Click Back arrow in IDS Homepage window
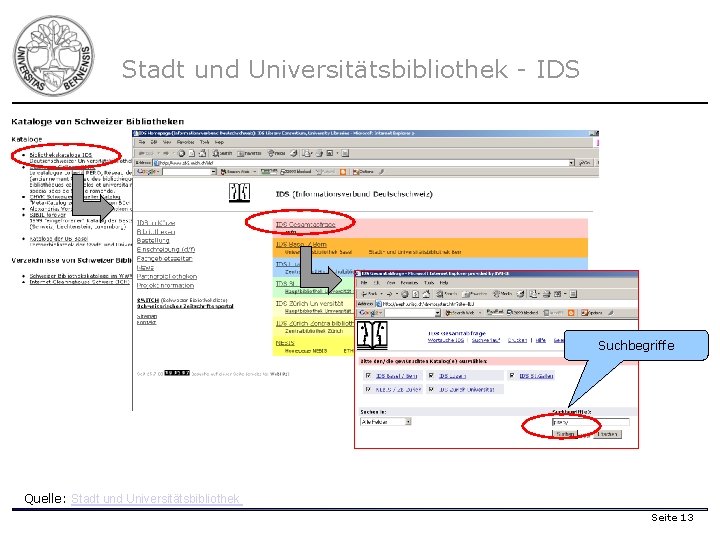This screenshot has width=720, height=540. point(147,153)
